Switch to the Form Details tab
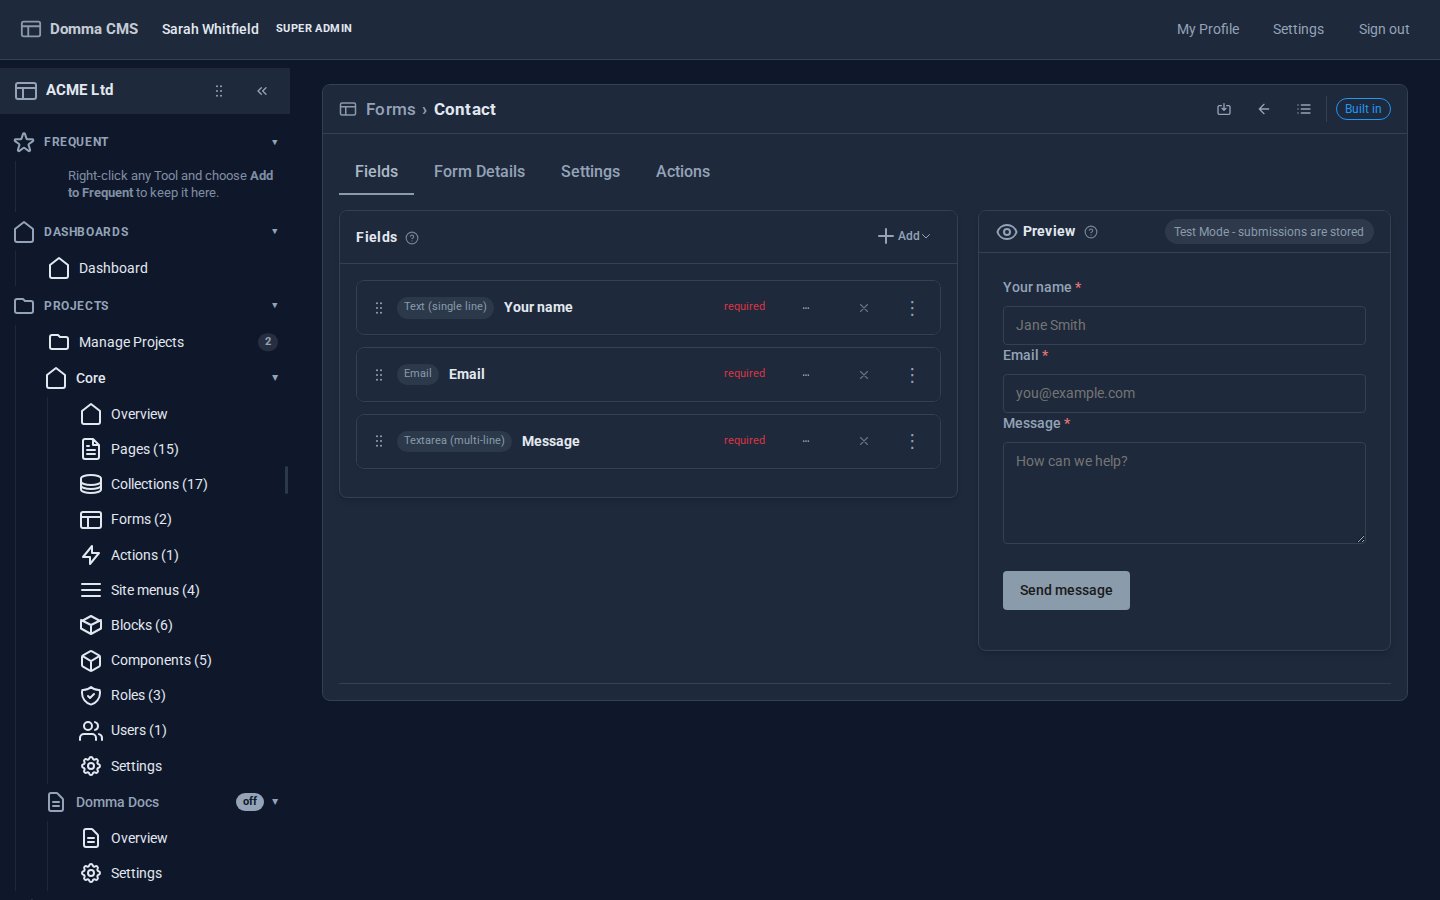The image size is (1440, 900). tap(479, 172)
